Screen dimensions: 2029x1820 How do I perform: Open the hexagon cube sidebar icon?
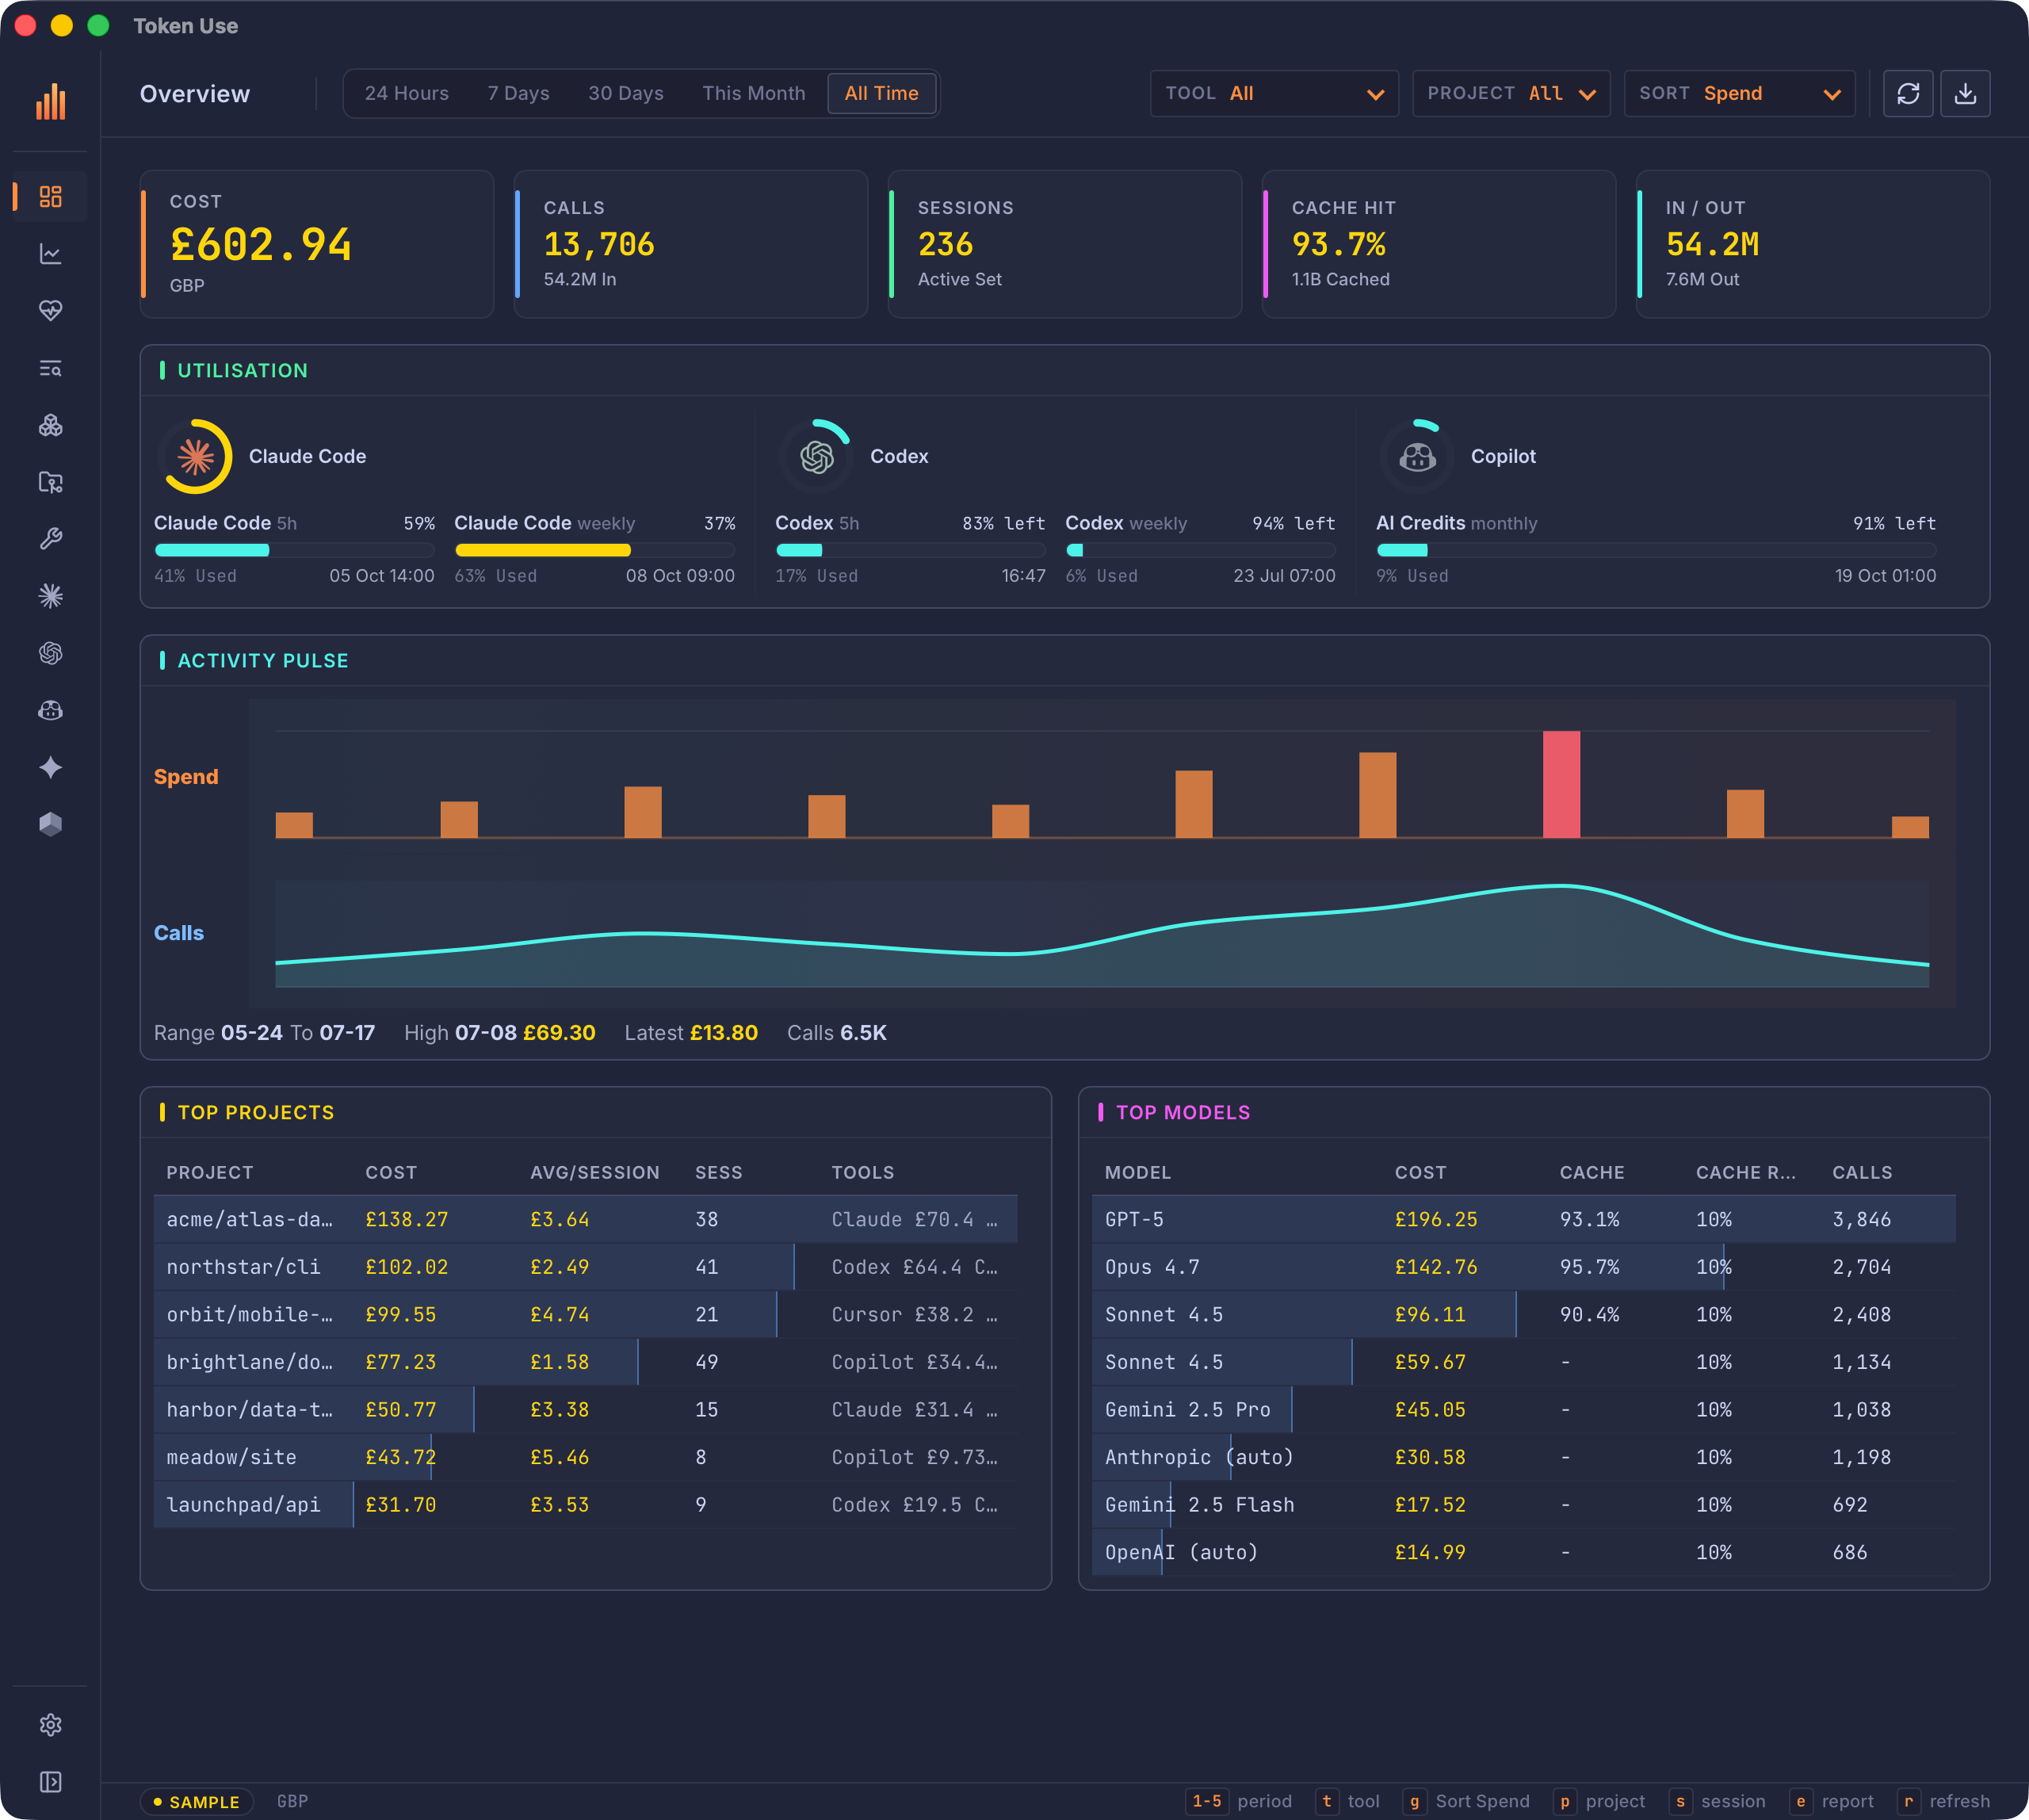click(50, 824)
